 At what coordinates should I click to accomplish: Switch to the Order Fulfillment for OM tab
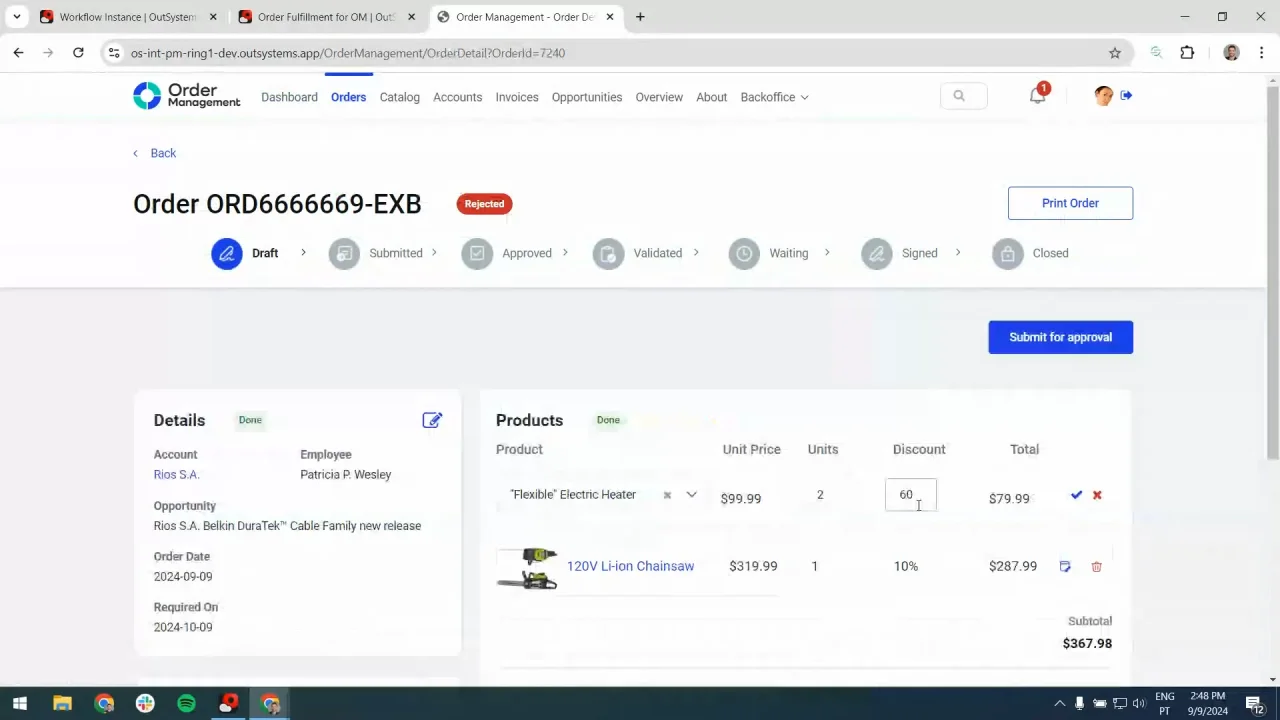326,17
